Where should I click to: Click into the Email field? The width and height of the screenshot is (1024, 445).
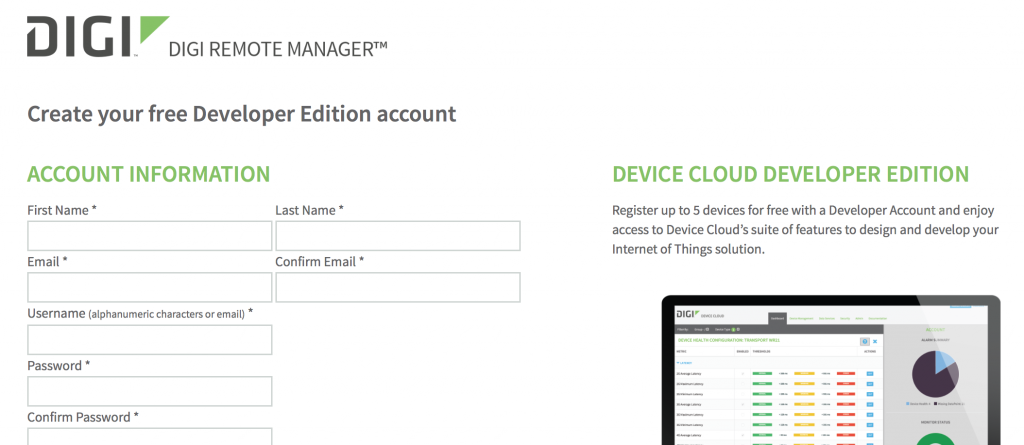[150, 288]
